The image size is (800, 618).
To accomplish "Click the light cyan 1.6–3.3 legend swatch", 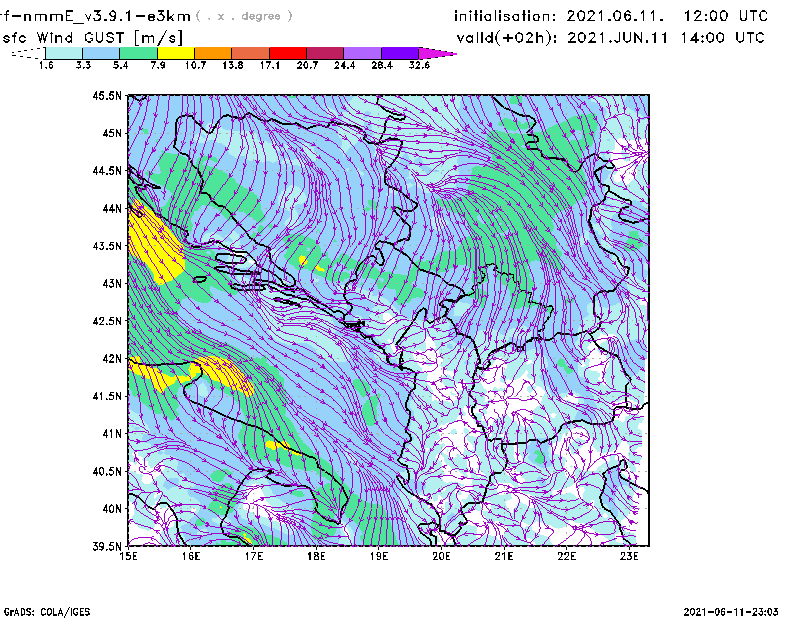I will tap(64, 53).
